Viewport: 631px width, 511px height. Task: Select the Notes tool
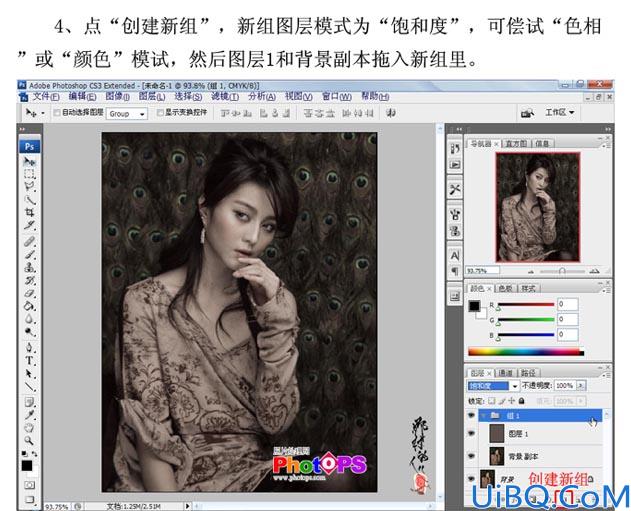click(x=29, y=402)
